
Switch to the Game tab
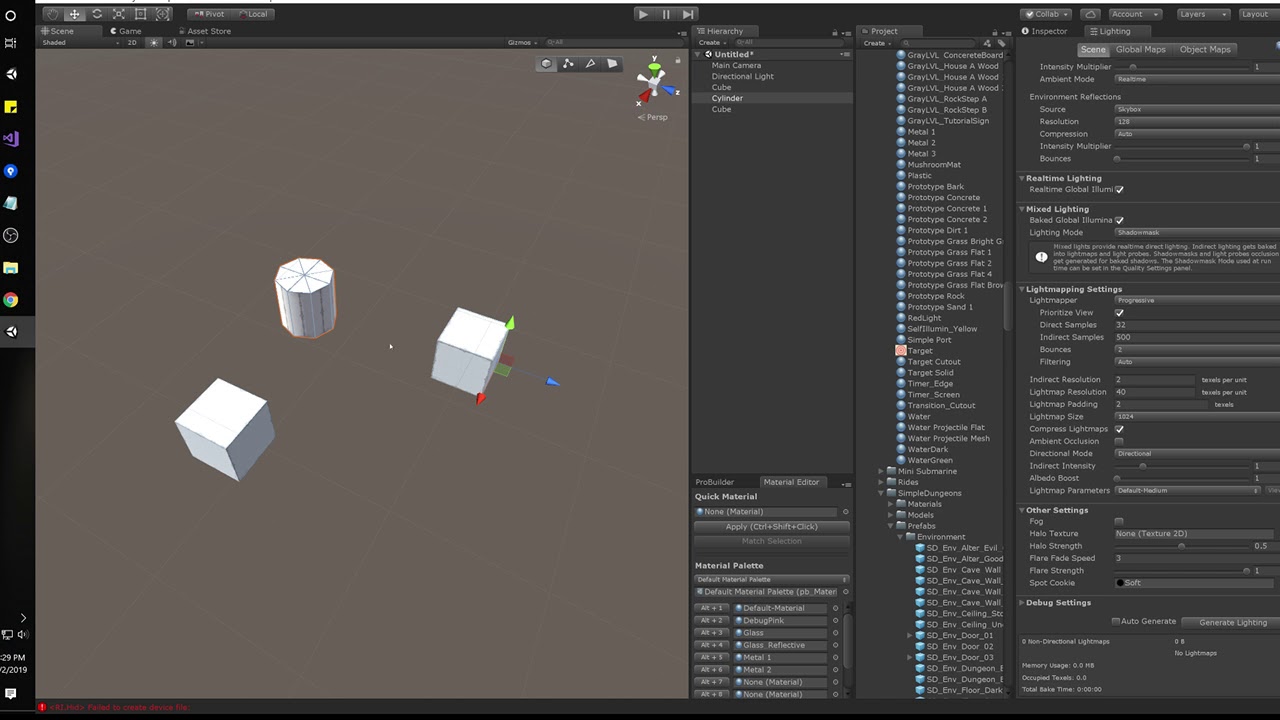(x=125, y=31)
